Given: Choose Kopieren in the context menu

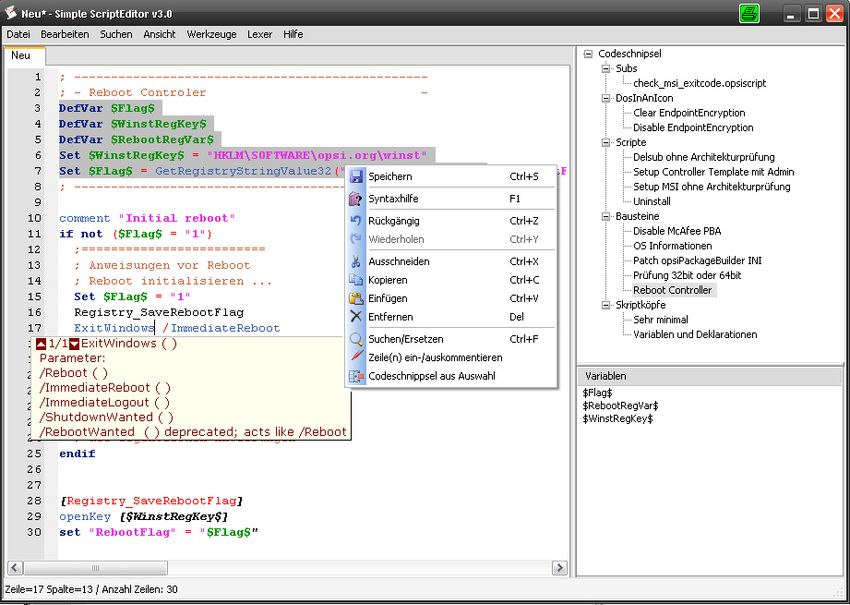Looking at the screenshot, I should tap(451, 280).
